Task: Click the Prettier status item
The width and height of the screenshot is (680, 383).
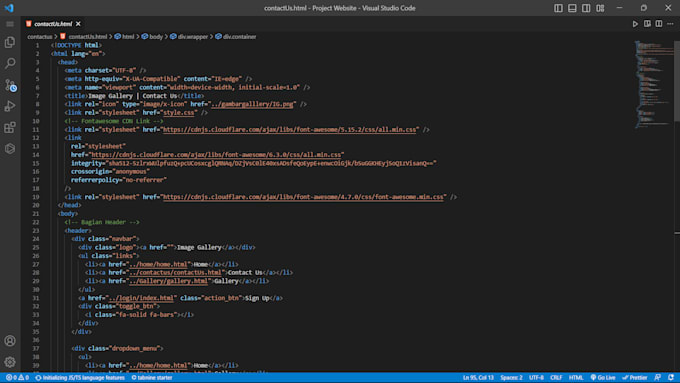Action: pyautogui.click(x=634, y=378)
